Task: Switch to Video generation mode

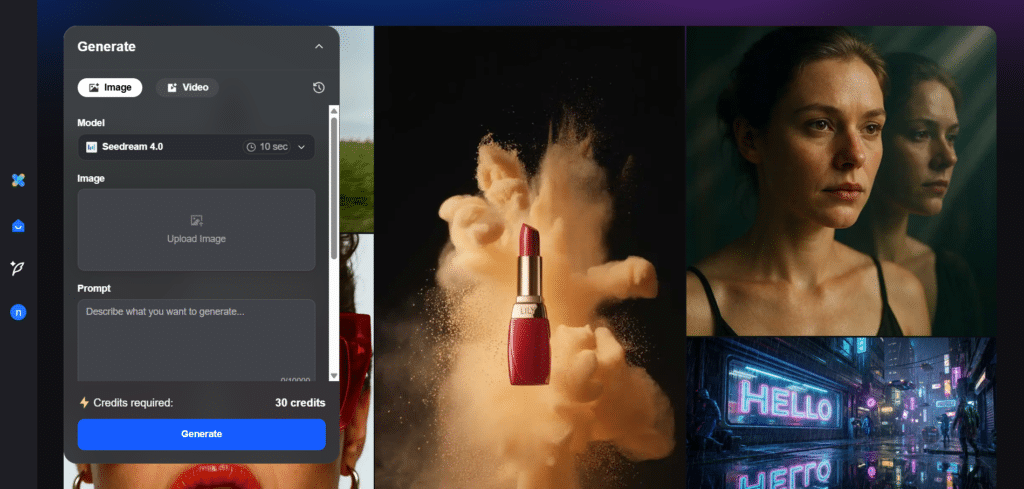Action: pyautogui.click(x=187, y=88)
